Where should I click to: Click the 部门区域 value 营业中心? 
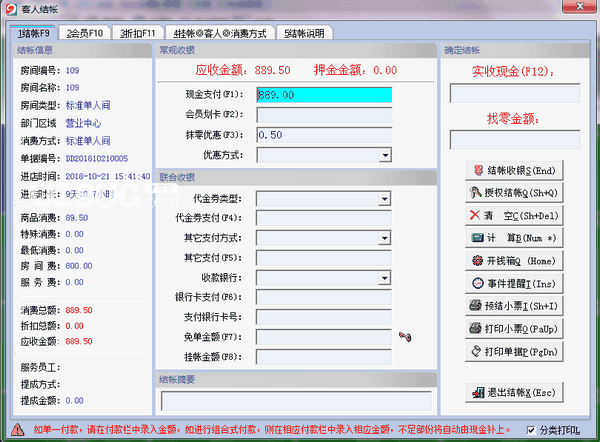coord(83,123)
